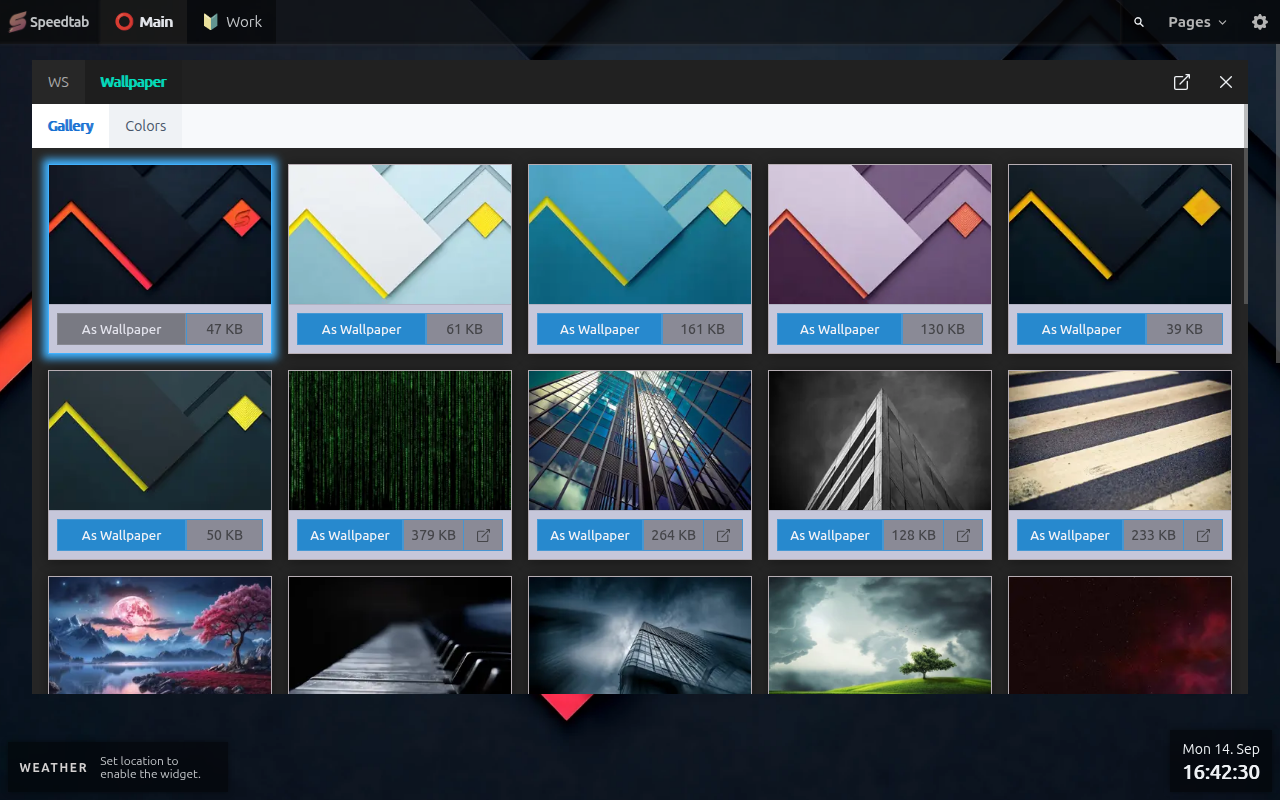This screenshot has width=1280, height=800.
Task: Set the 61 KB image as wallpaper
Action: [362, 329]
